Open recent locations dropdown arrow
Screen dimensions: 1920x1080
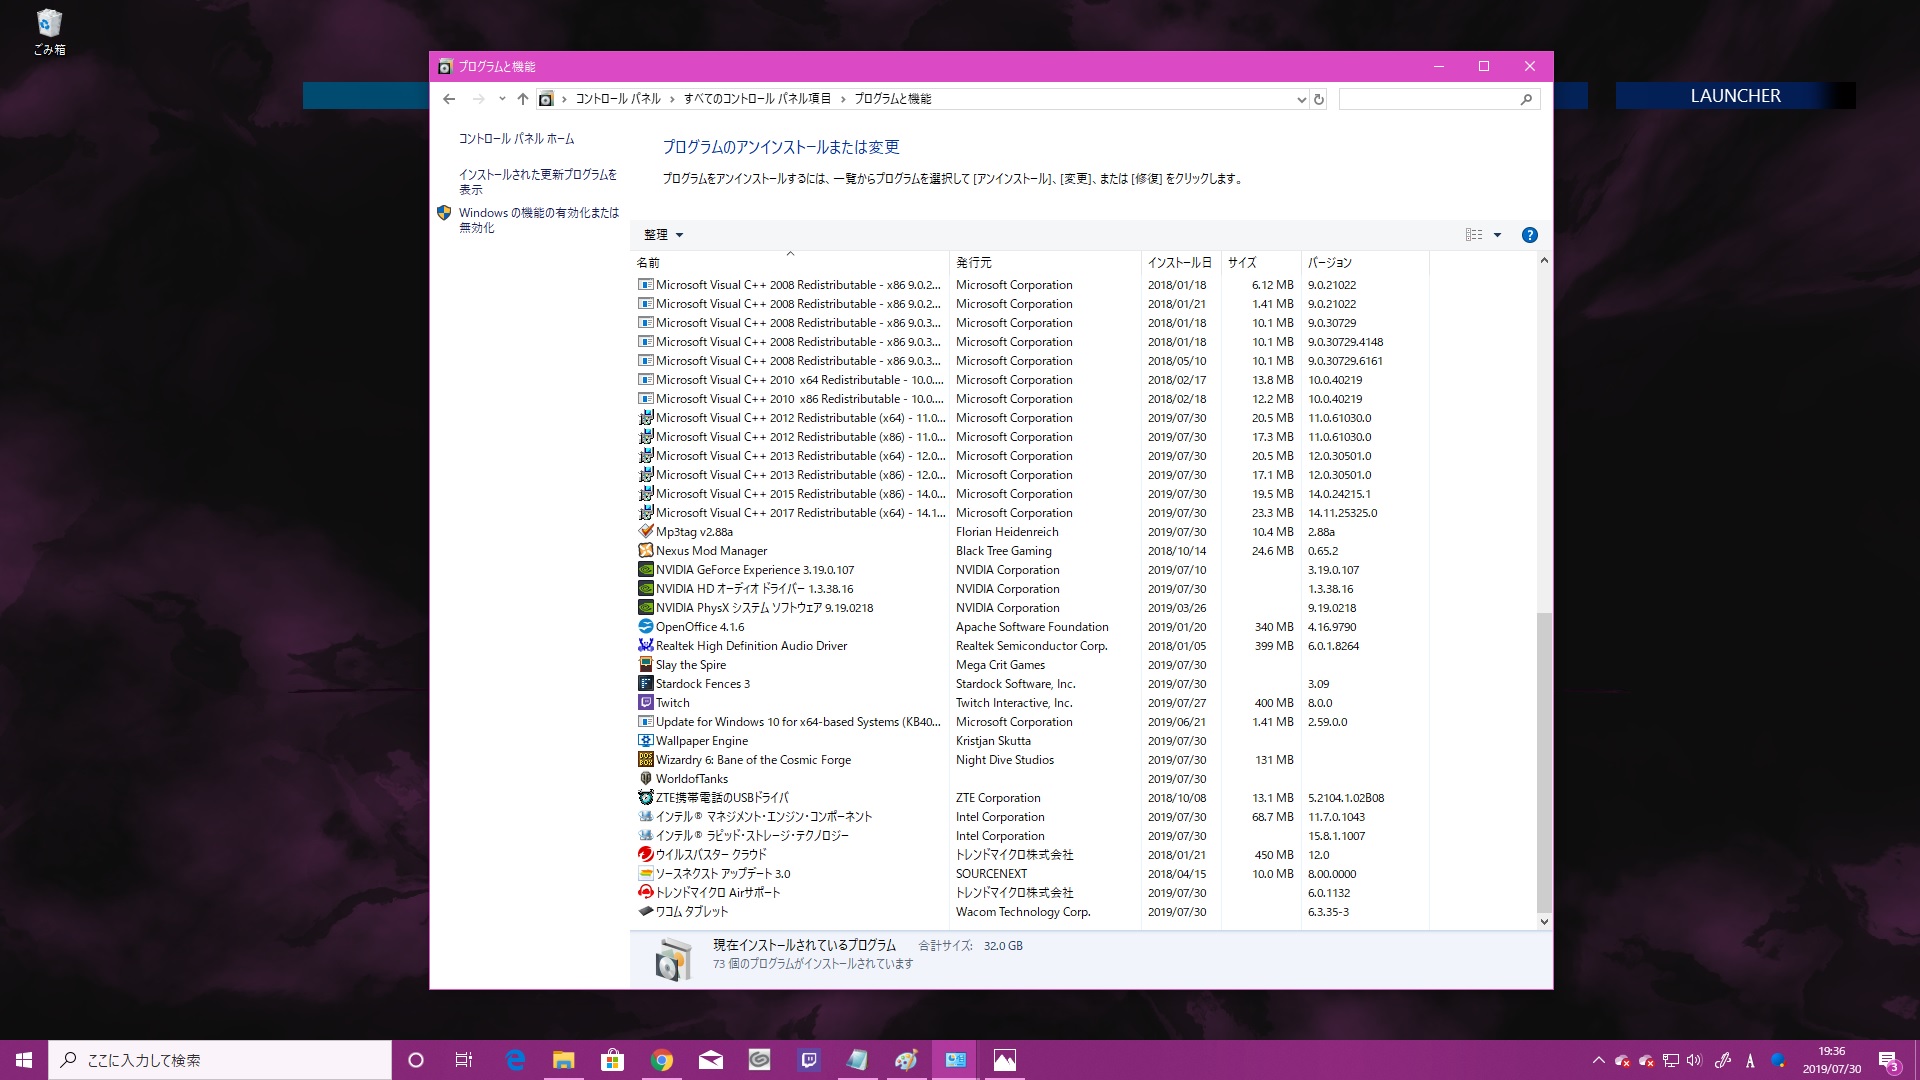point(502,99)
